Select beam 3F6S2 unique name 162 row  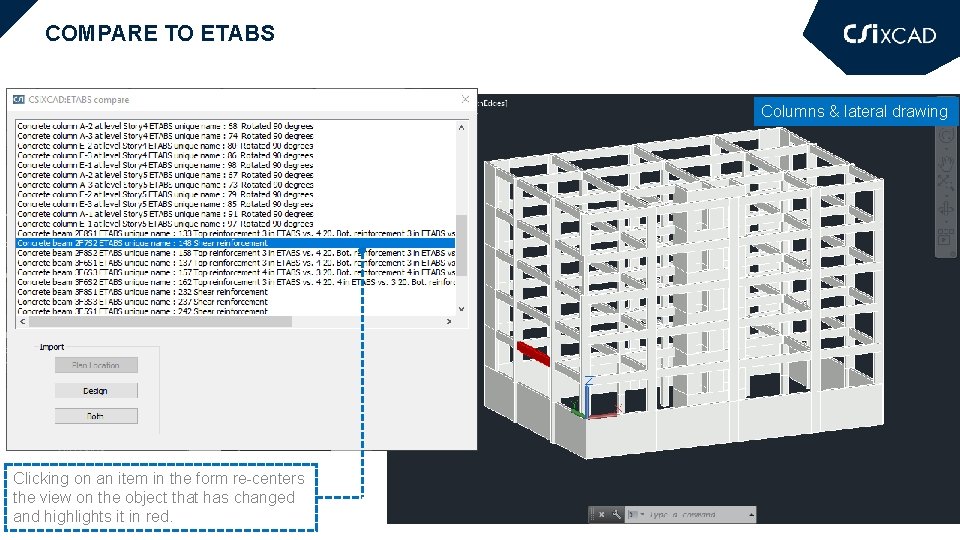click(235, 282)
